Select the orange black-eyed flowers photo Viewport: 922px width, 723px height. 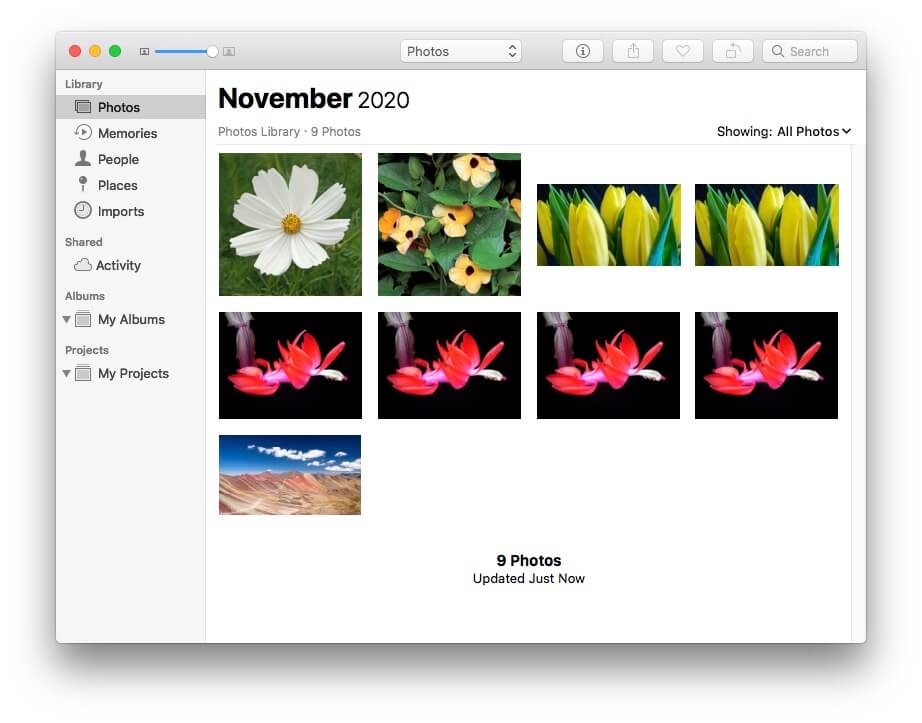pyautogui.click(x=449, y=225)
